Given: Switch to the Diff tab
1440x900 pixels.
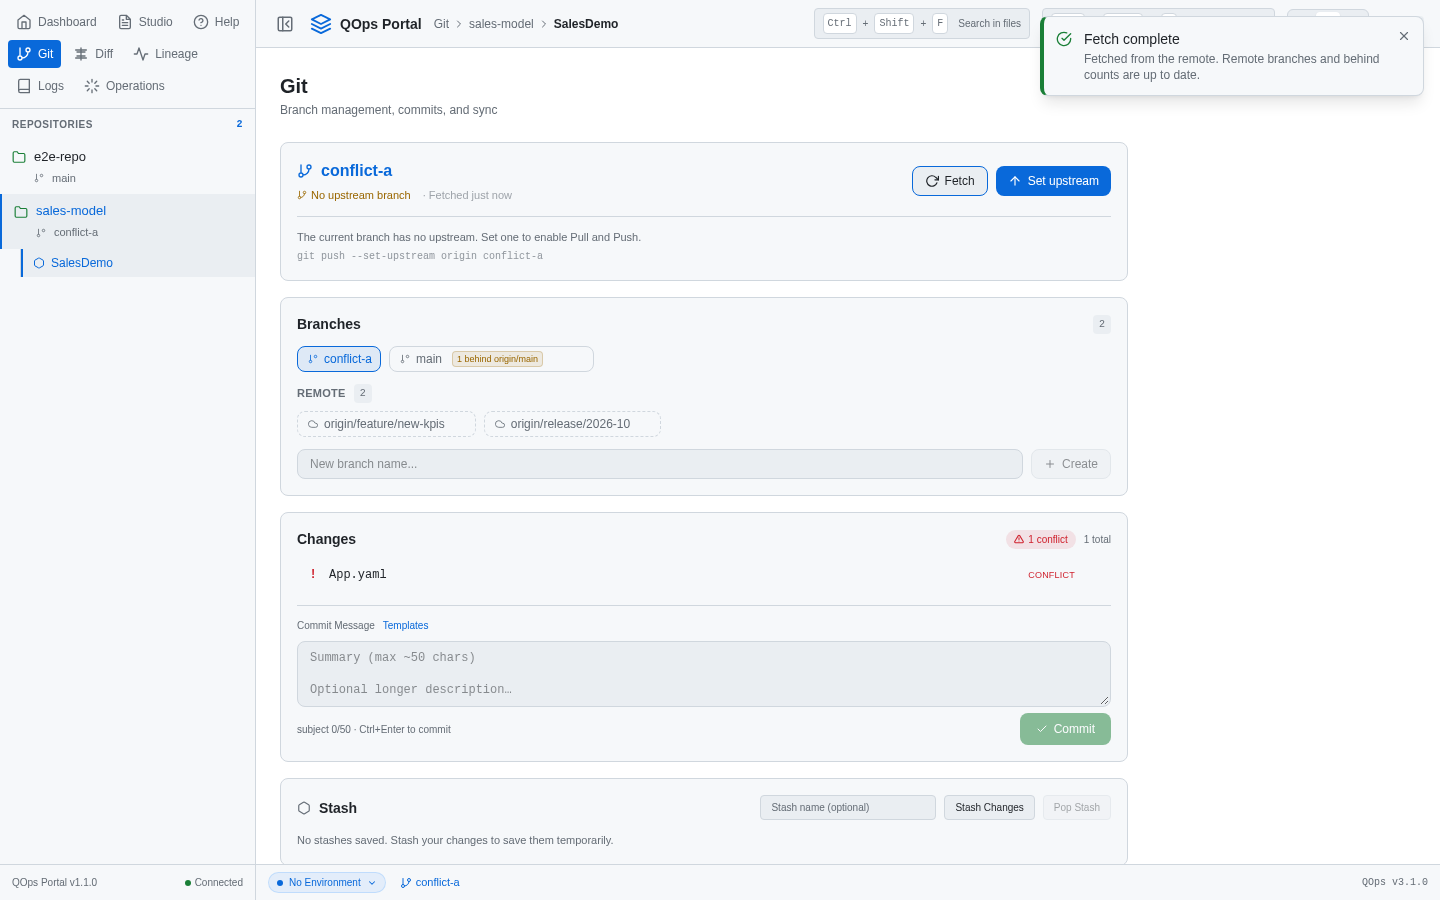Looking at the screenshot, I should click(93, 54).
